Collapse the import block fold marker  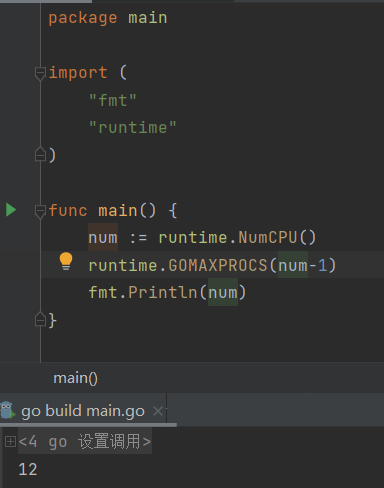pos(40,73)
